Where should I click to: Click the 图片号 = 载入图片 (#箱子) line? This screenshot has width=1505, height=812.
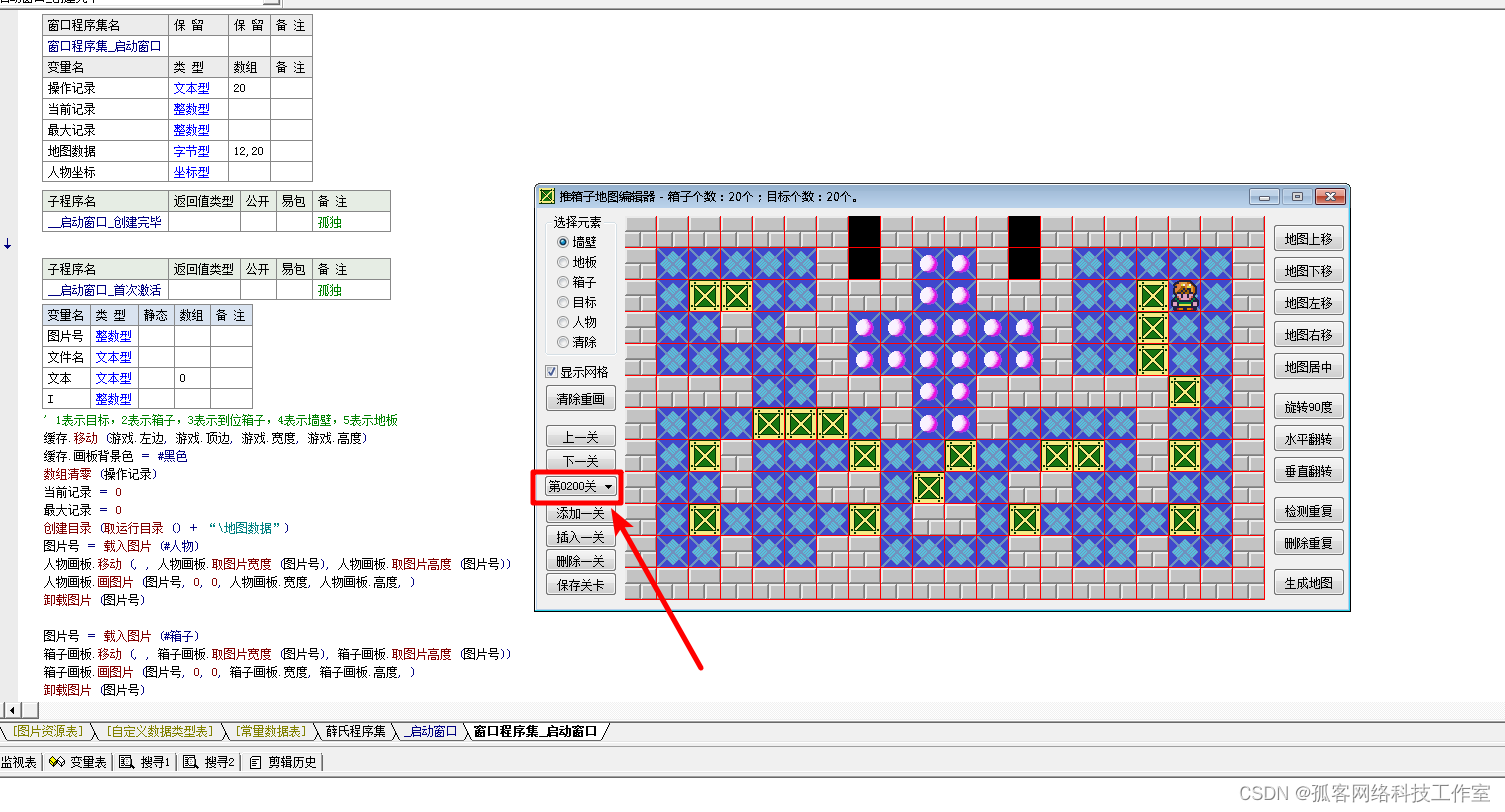121,636
